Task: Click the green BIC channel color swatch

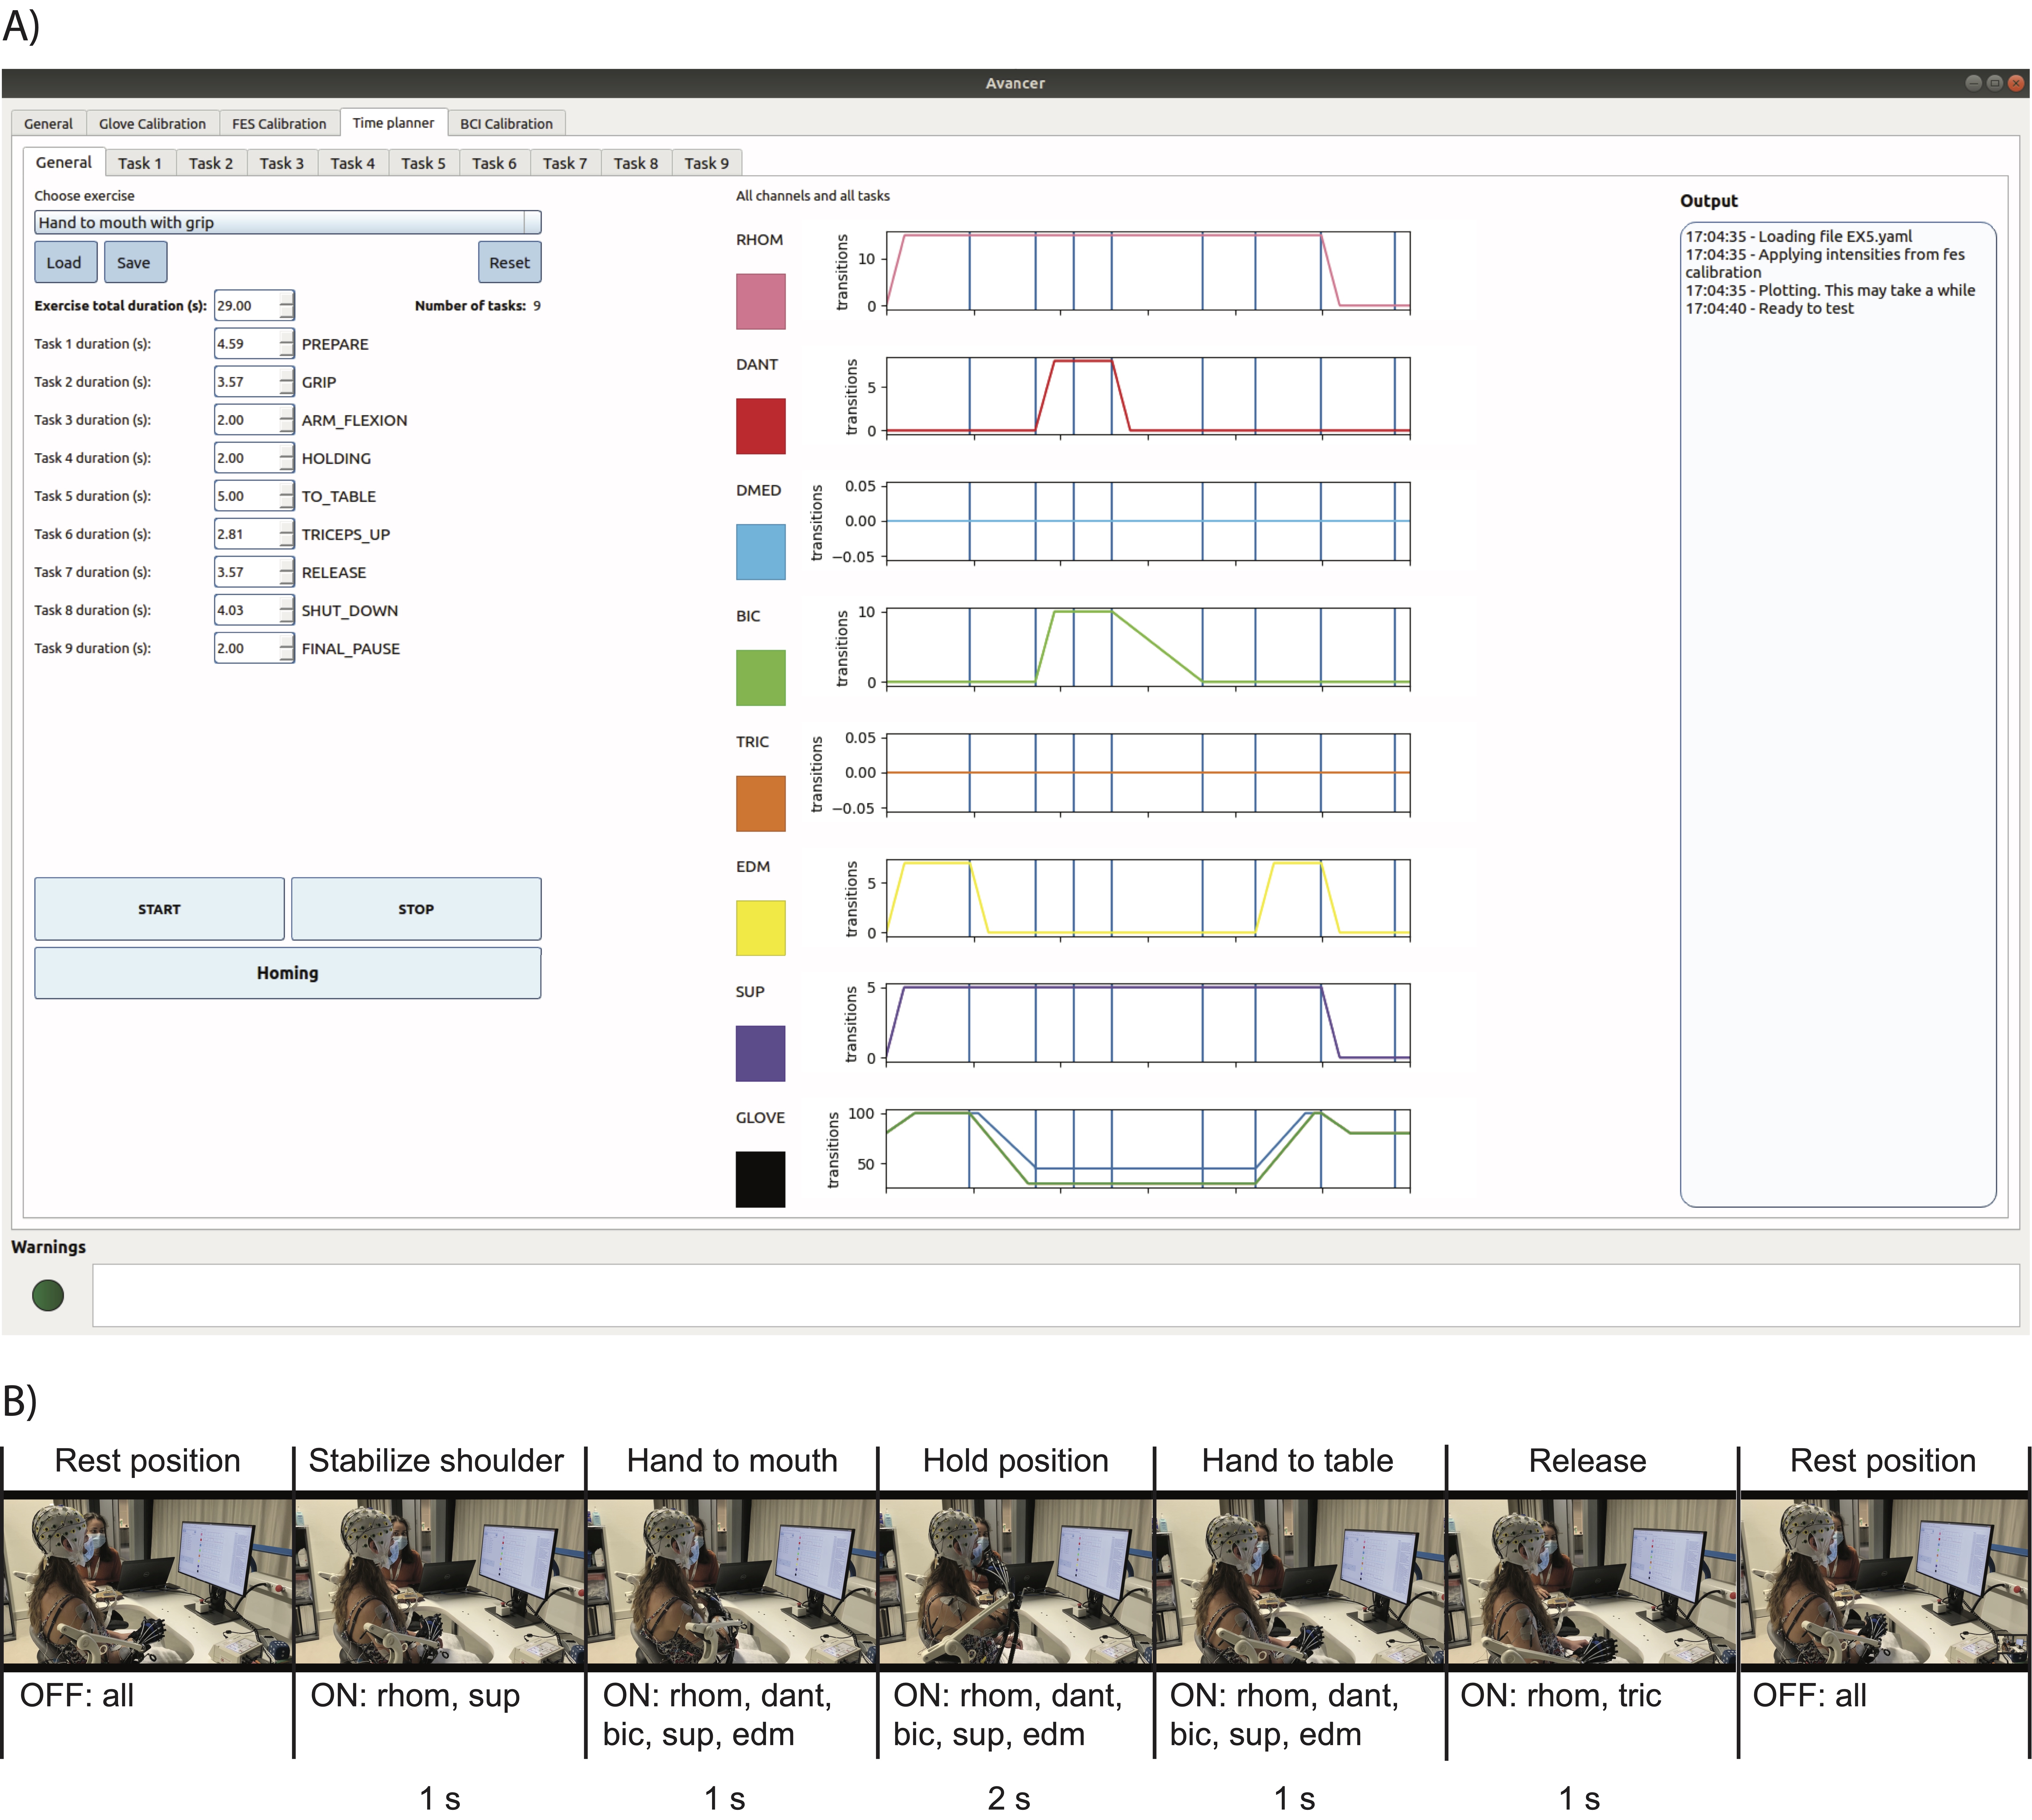Action: (761, 678)
